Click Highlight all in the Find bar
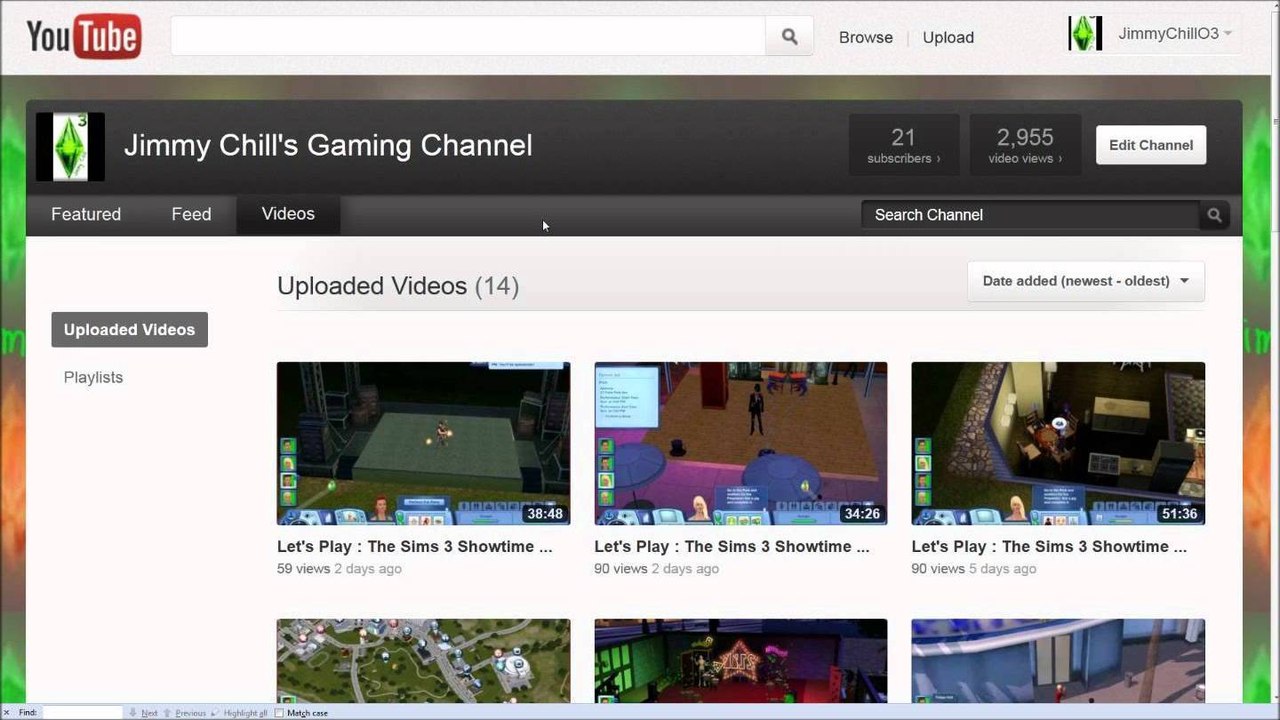This screenshot has height=720, width=1280. coord(240,713)
